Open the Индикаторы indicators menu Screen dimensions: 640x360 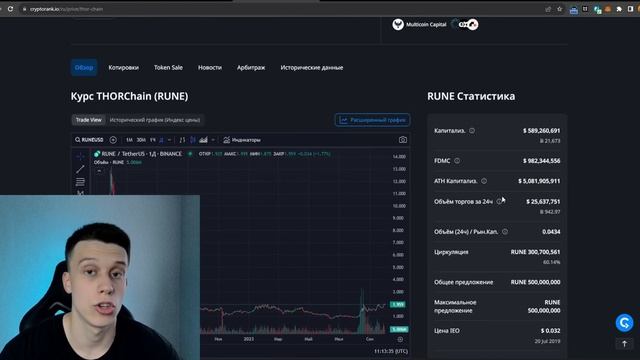click(242, 140)
